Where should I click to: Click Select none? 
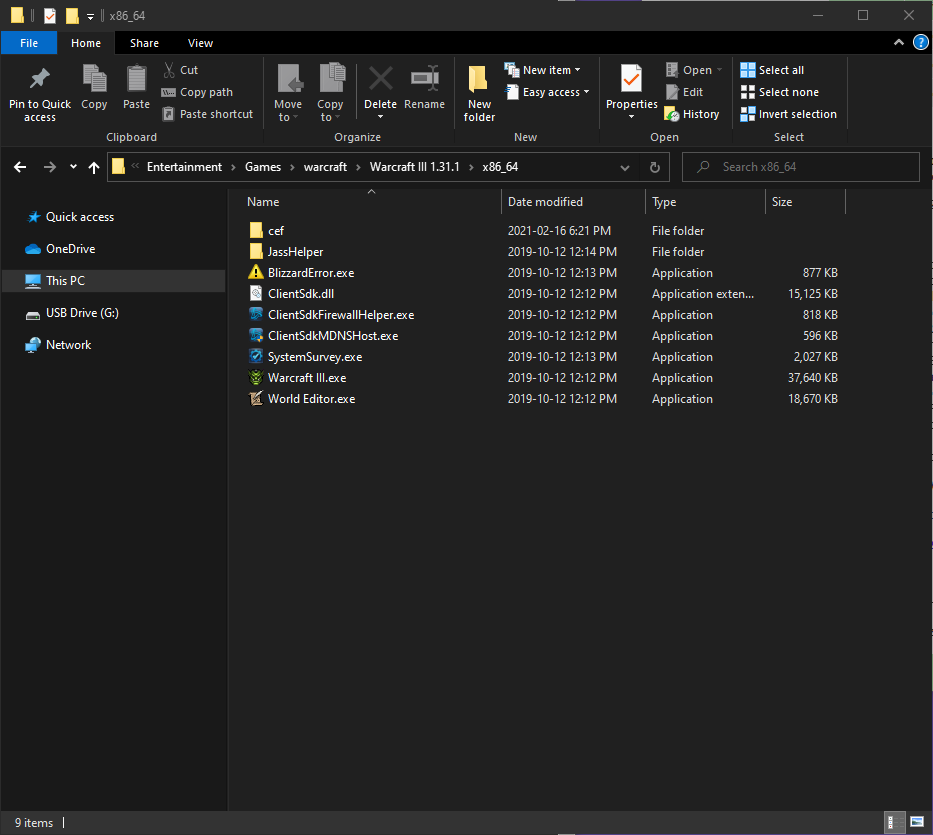[779, 92]
